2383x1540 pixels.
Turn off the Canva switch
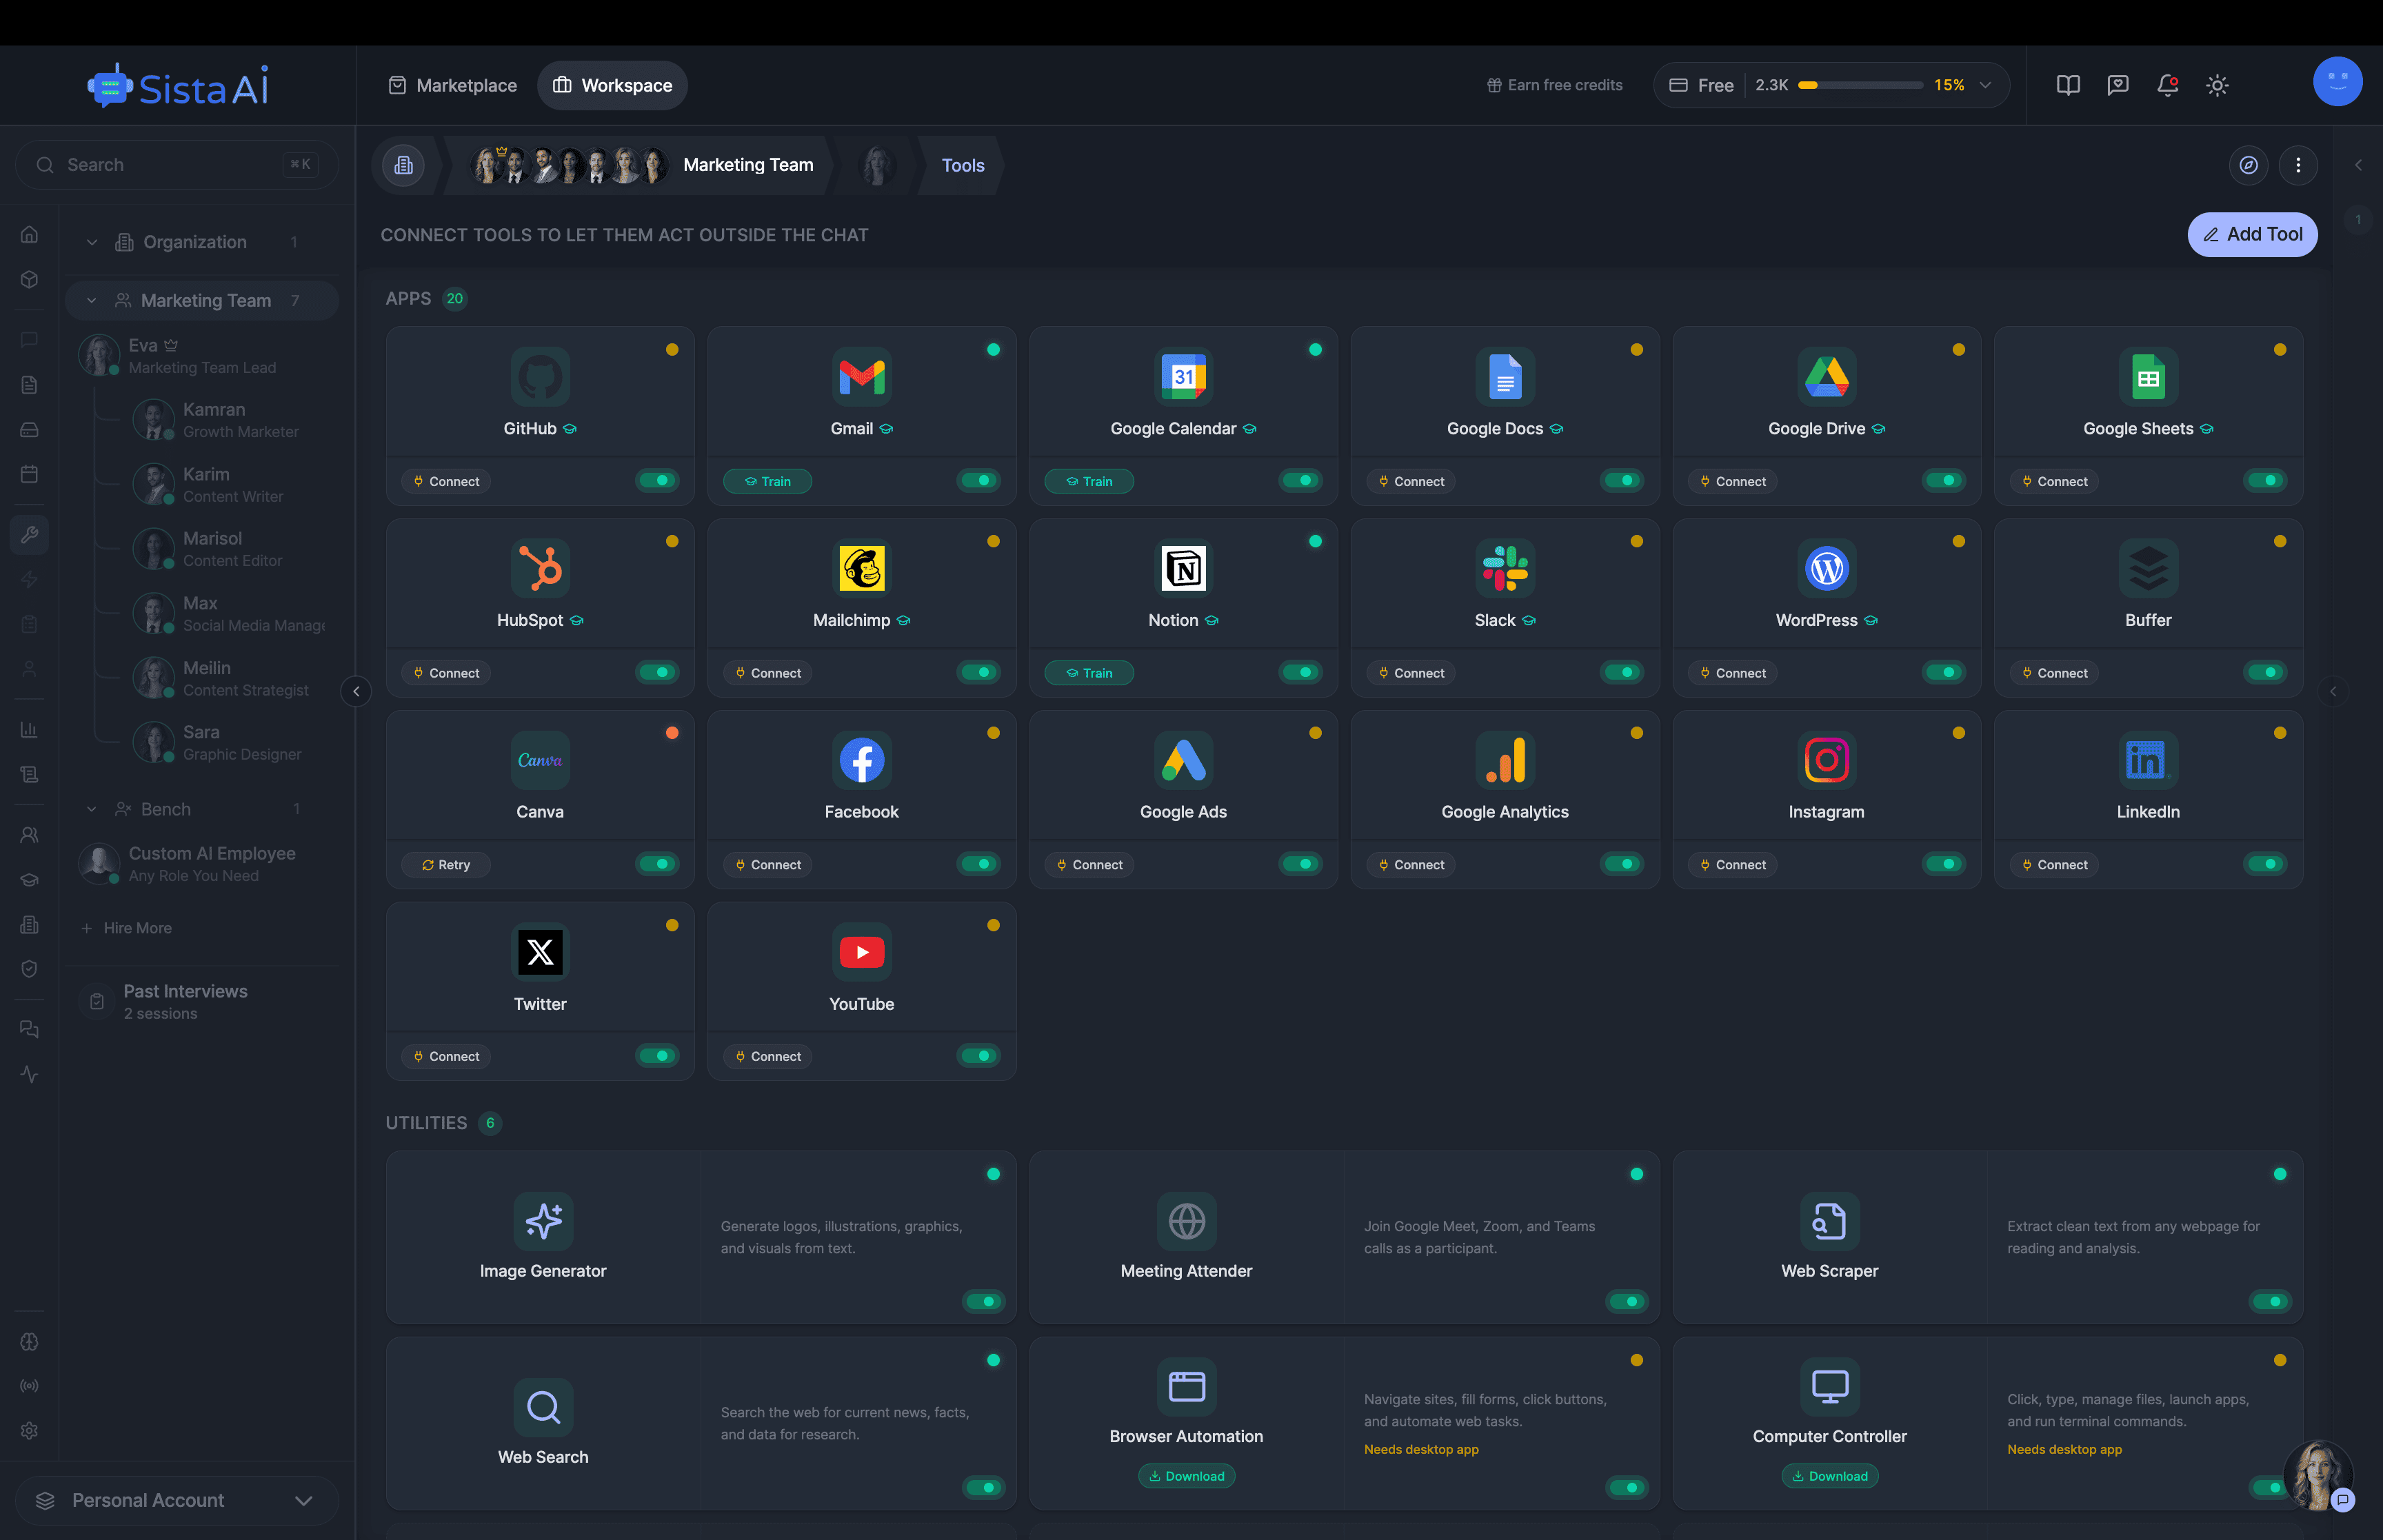(657, 864)
